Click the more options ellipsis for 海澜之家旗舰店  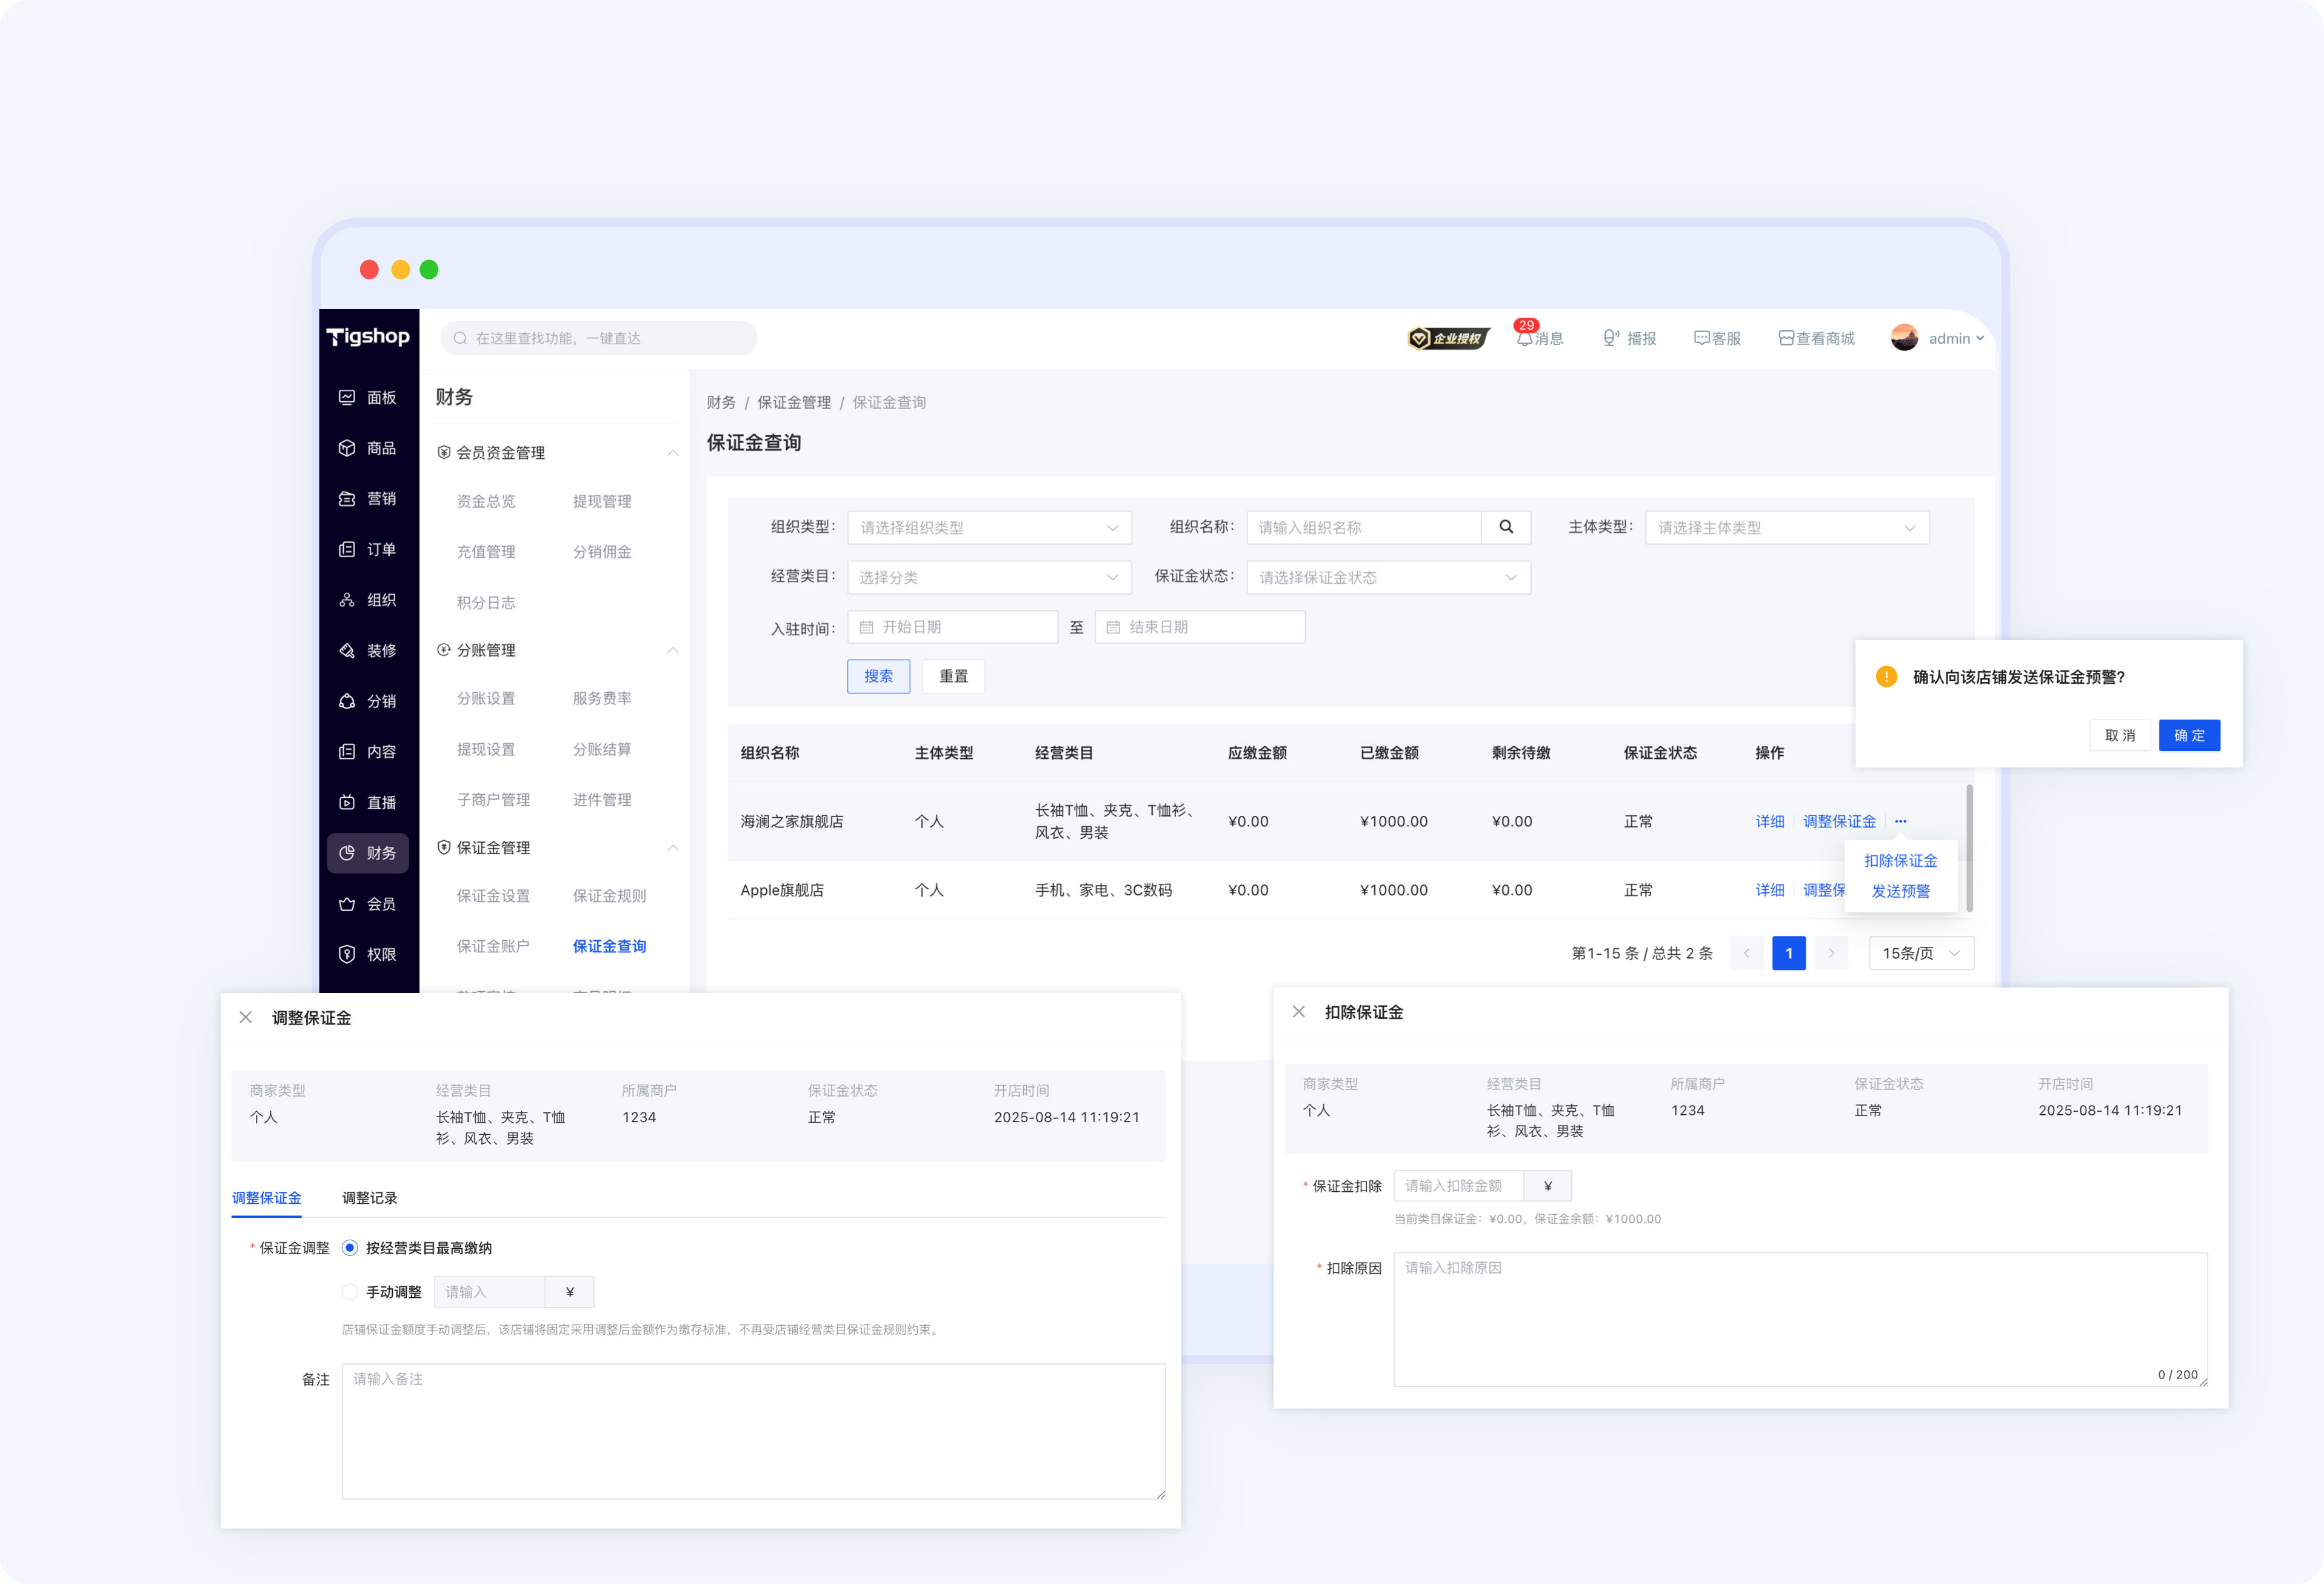click(x=1900, y=821)
